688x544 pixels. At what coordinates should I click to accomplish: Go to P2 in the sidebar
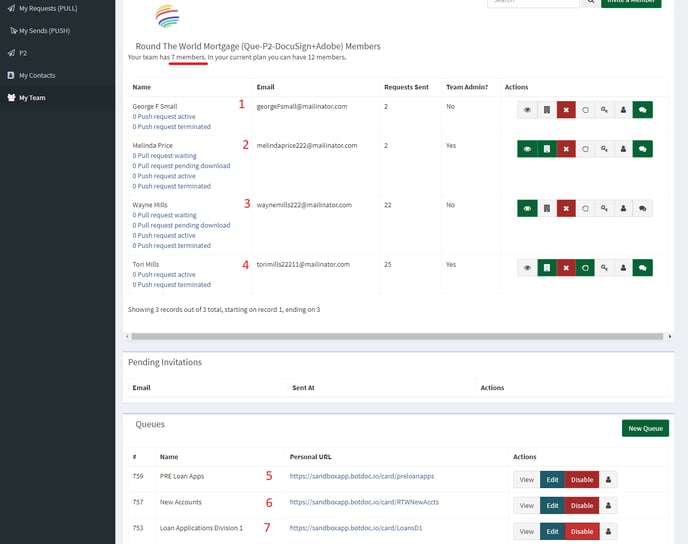click(x=24, y=52)
